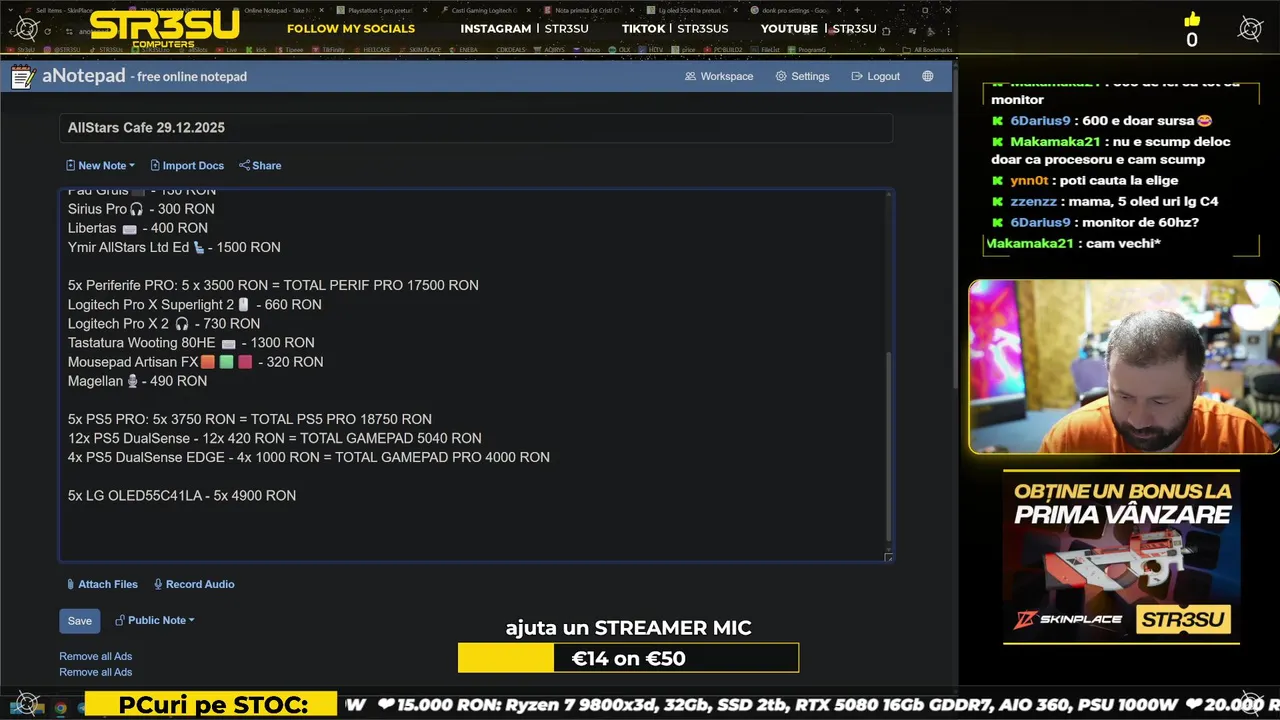Click the second Remove all Ads link
The height and width of the screenshot is (720, 1280).
point(95,672)
